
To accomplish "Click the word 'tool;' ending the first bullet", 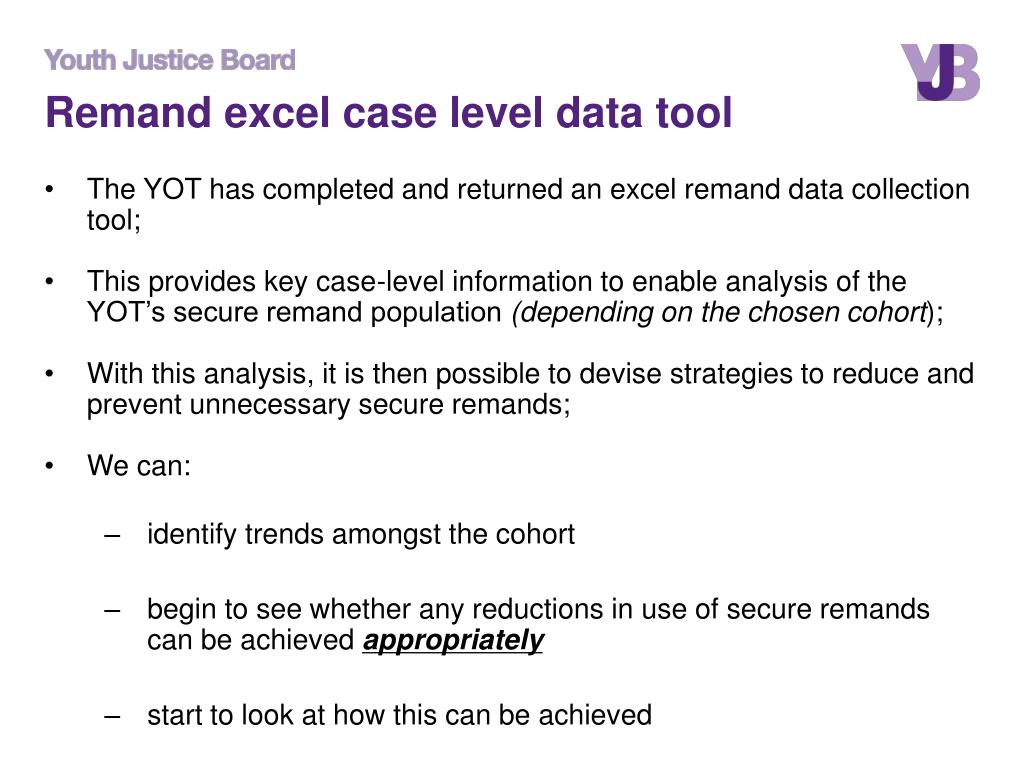I will click(114, 221).
